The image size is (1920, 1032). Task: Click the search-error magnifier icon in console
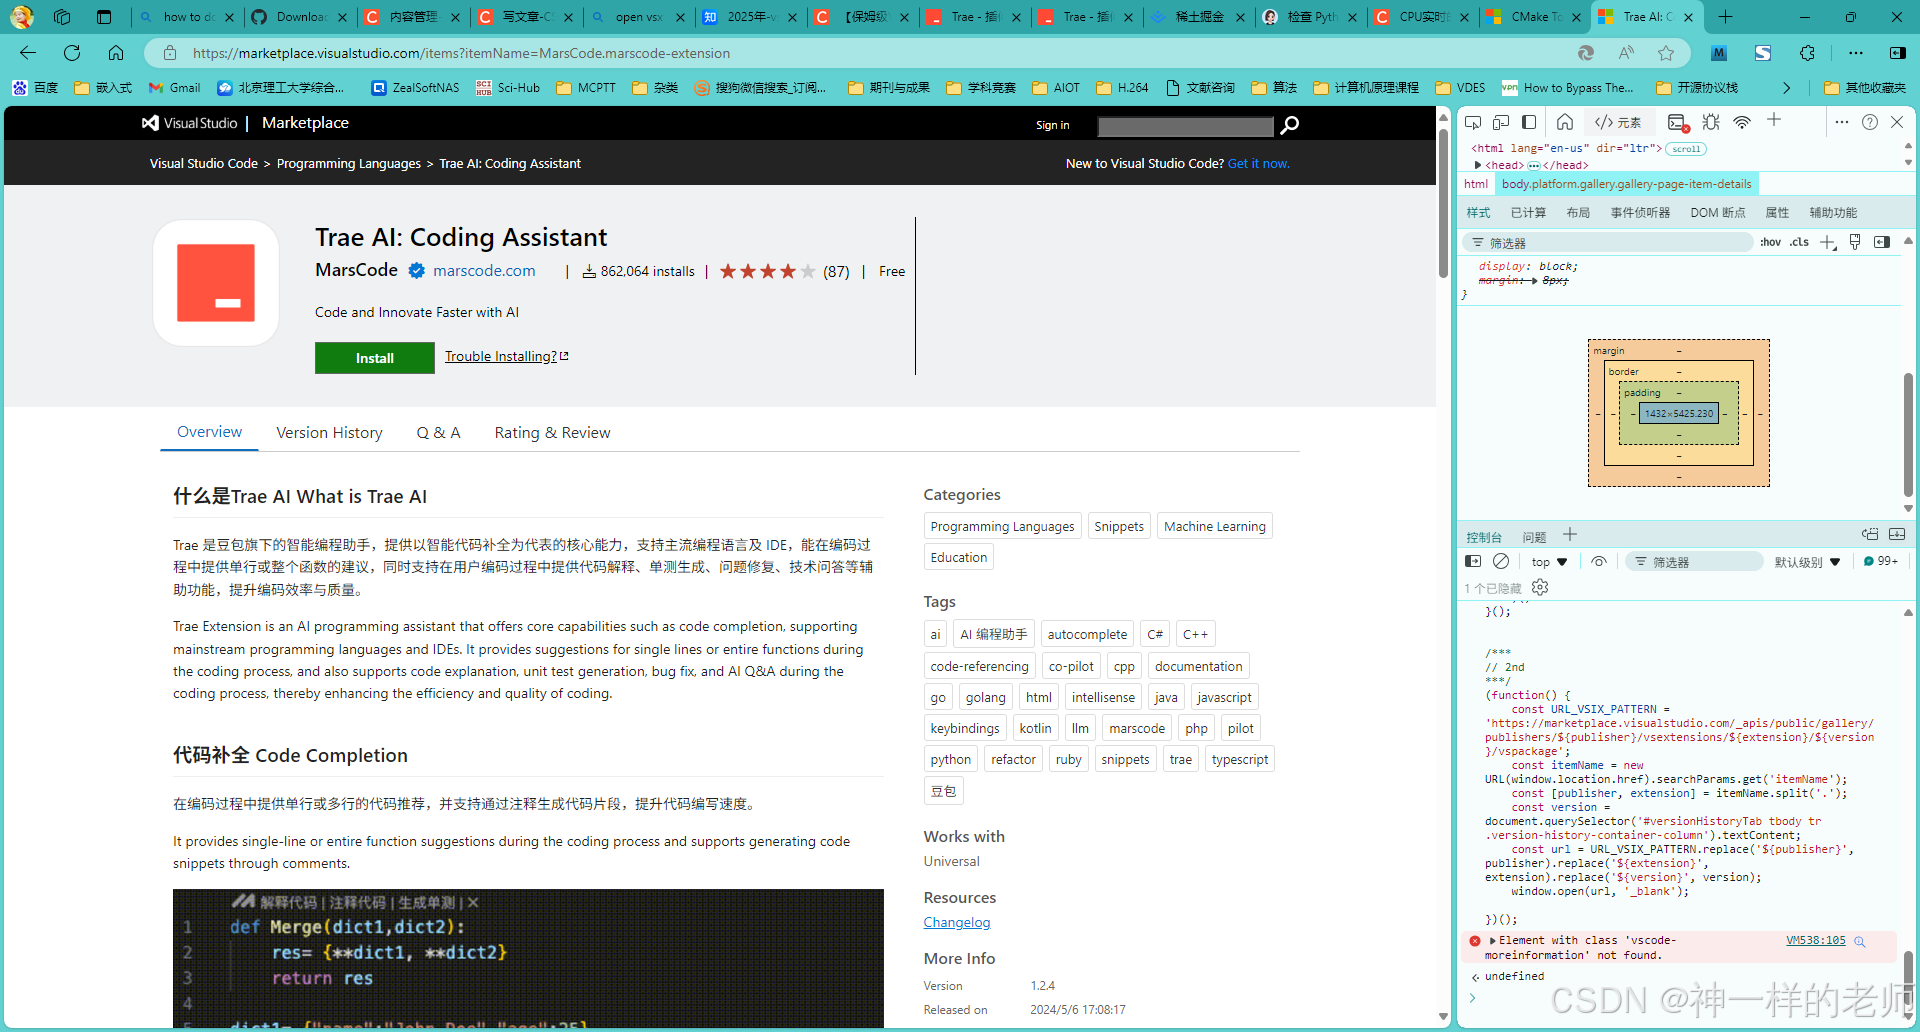tap(1860, 941)
